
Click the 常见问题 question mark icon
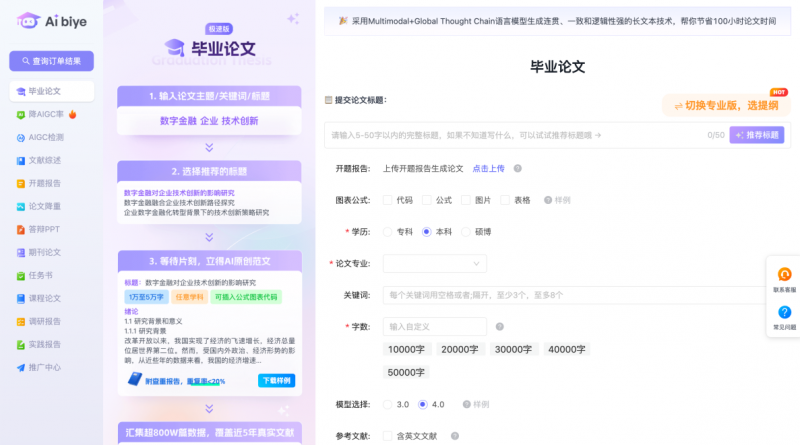point(784,312)
